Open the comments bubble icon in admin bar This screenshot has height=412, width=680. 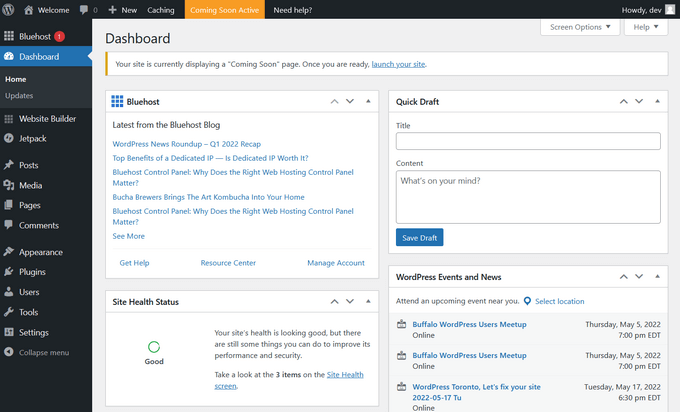point(83,9)
